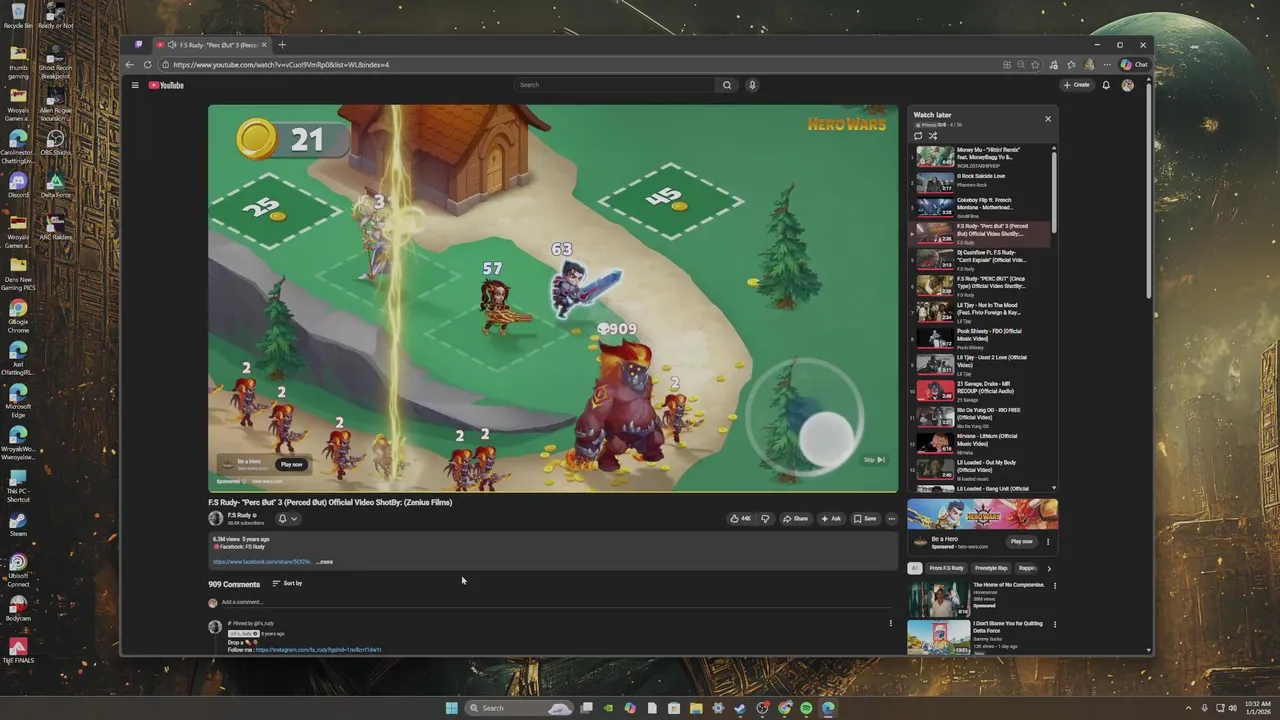Expand the subscription notification bell dropdown
This screenshot has width=1280, height=720.
click(287, 518)
